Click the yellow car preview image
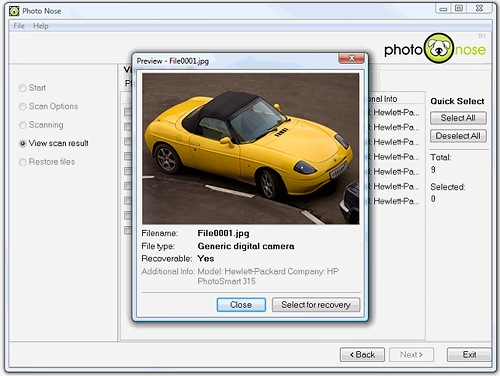The width and height of the screenshot is (500, 376). click(x=251, y=149)
